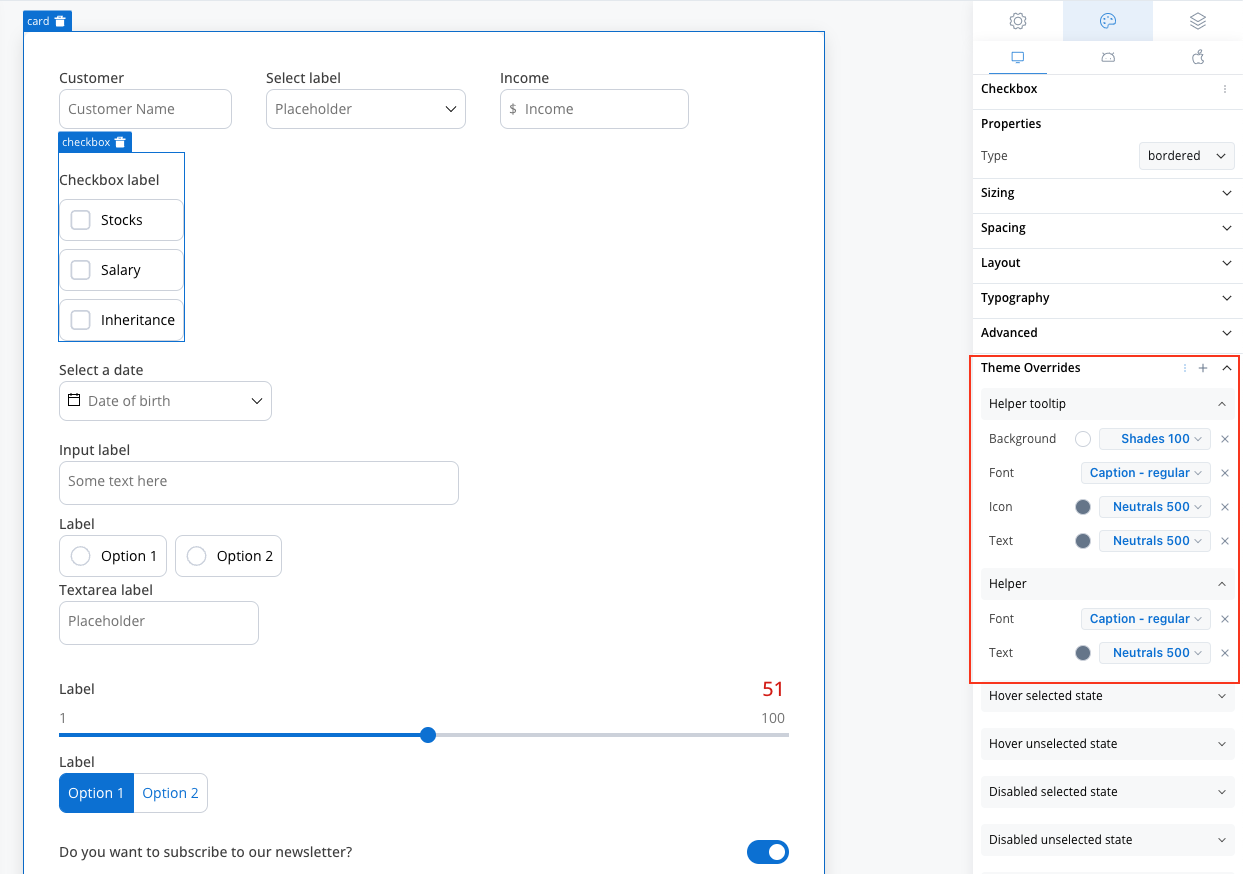1243x874 pixels.
Task: Open Helper Font Caption dropdown
Action: (x=1146, y=619)
